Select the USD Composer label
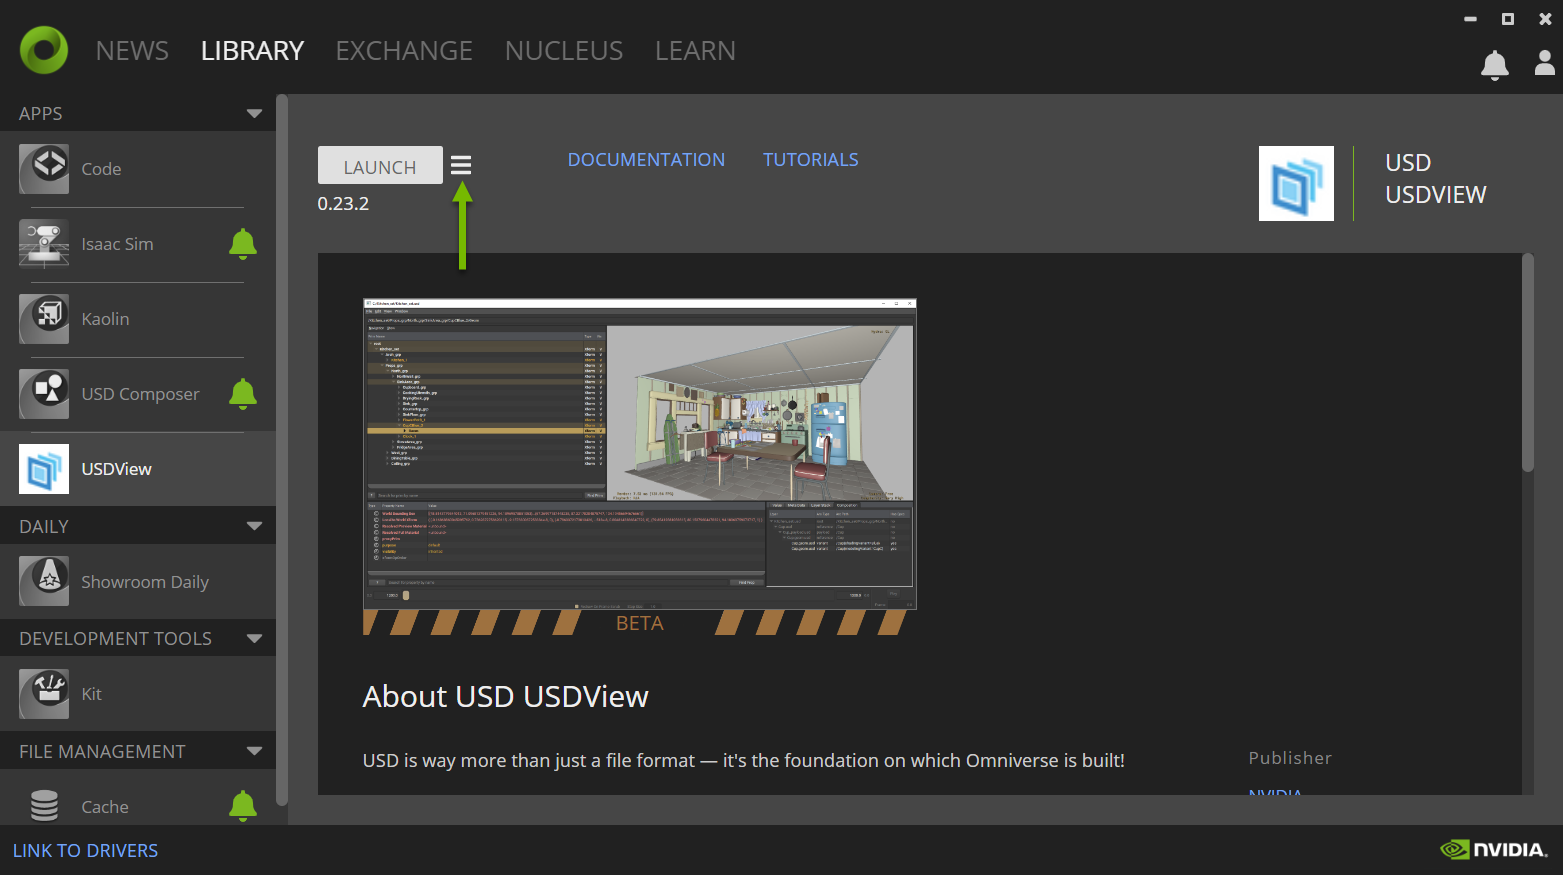The image size is (1563, 875). [140, 394]
